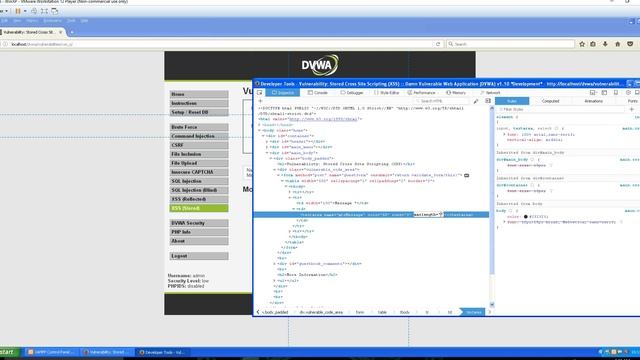Screen dimensions: 640x360
Task: Open Setup / Reset DB page
Action: (199, 112)
